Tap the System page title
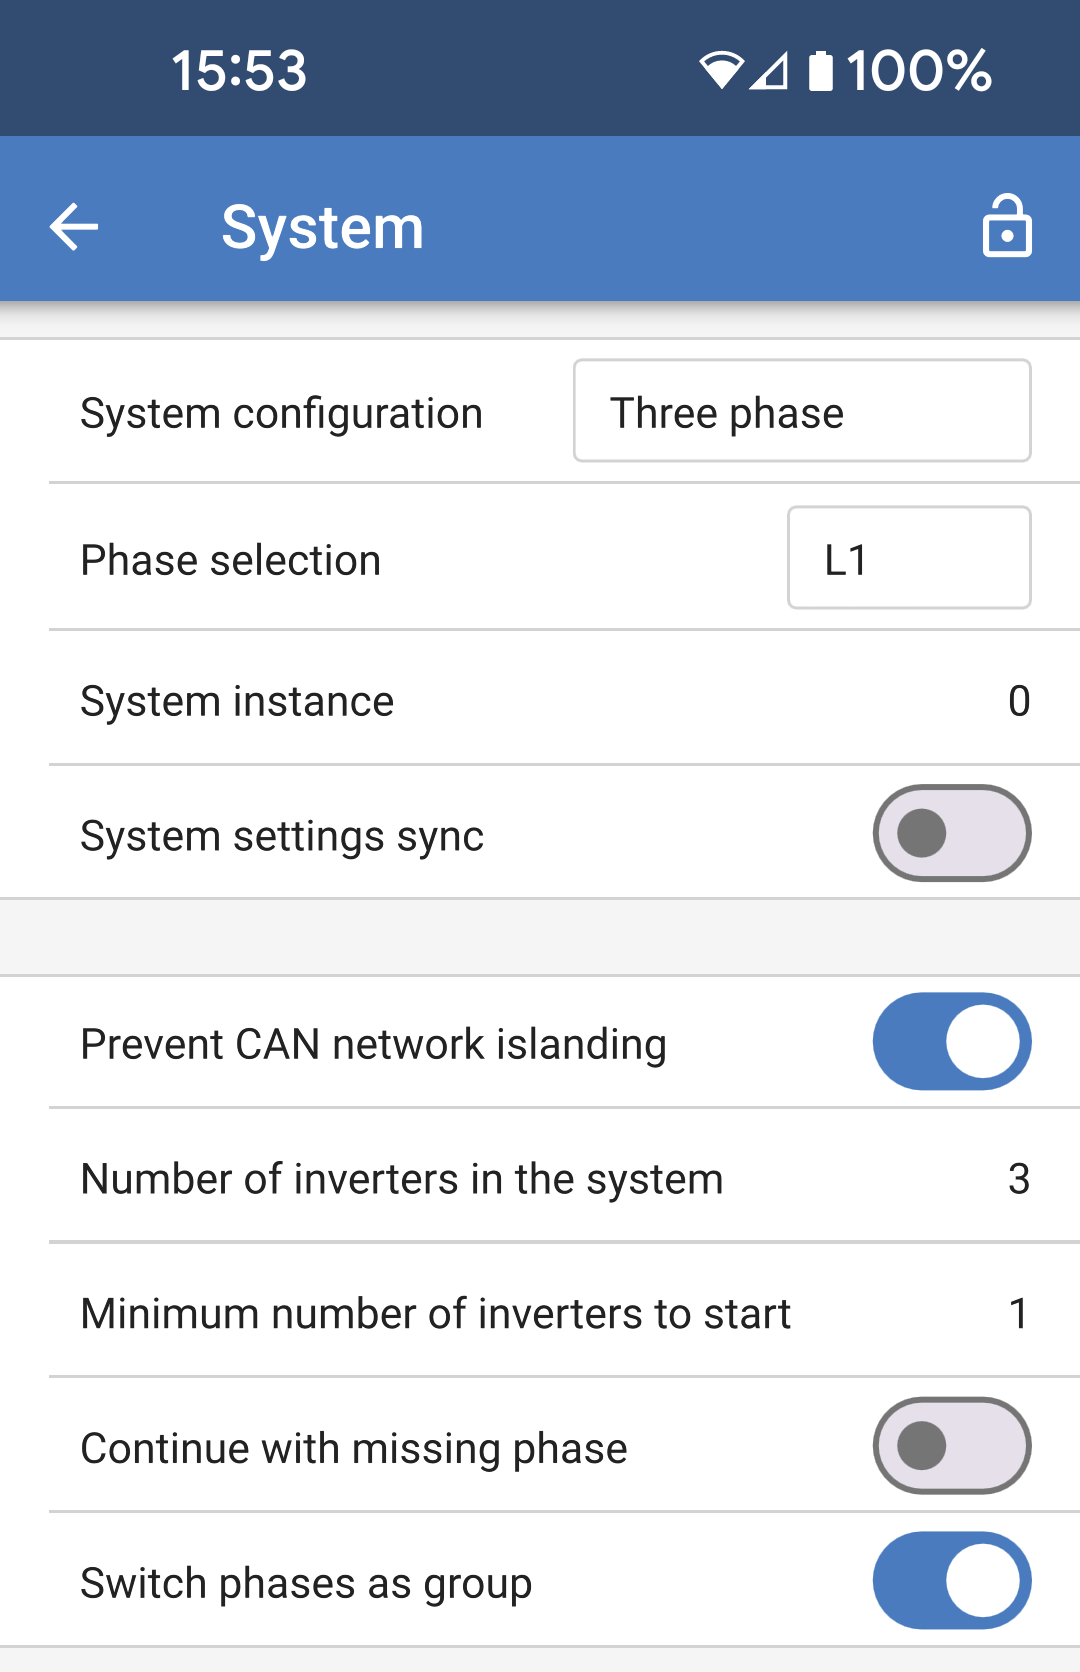 [322, 227]
